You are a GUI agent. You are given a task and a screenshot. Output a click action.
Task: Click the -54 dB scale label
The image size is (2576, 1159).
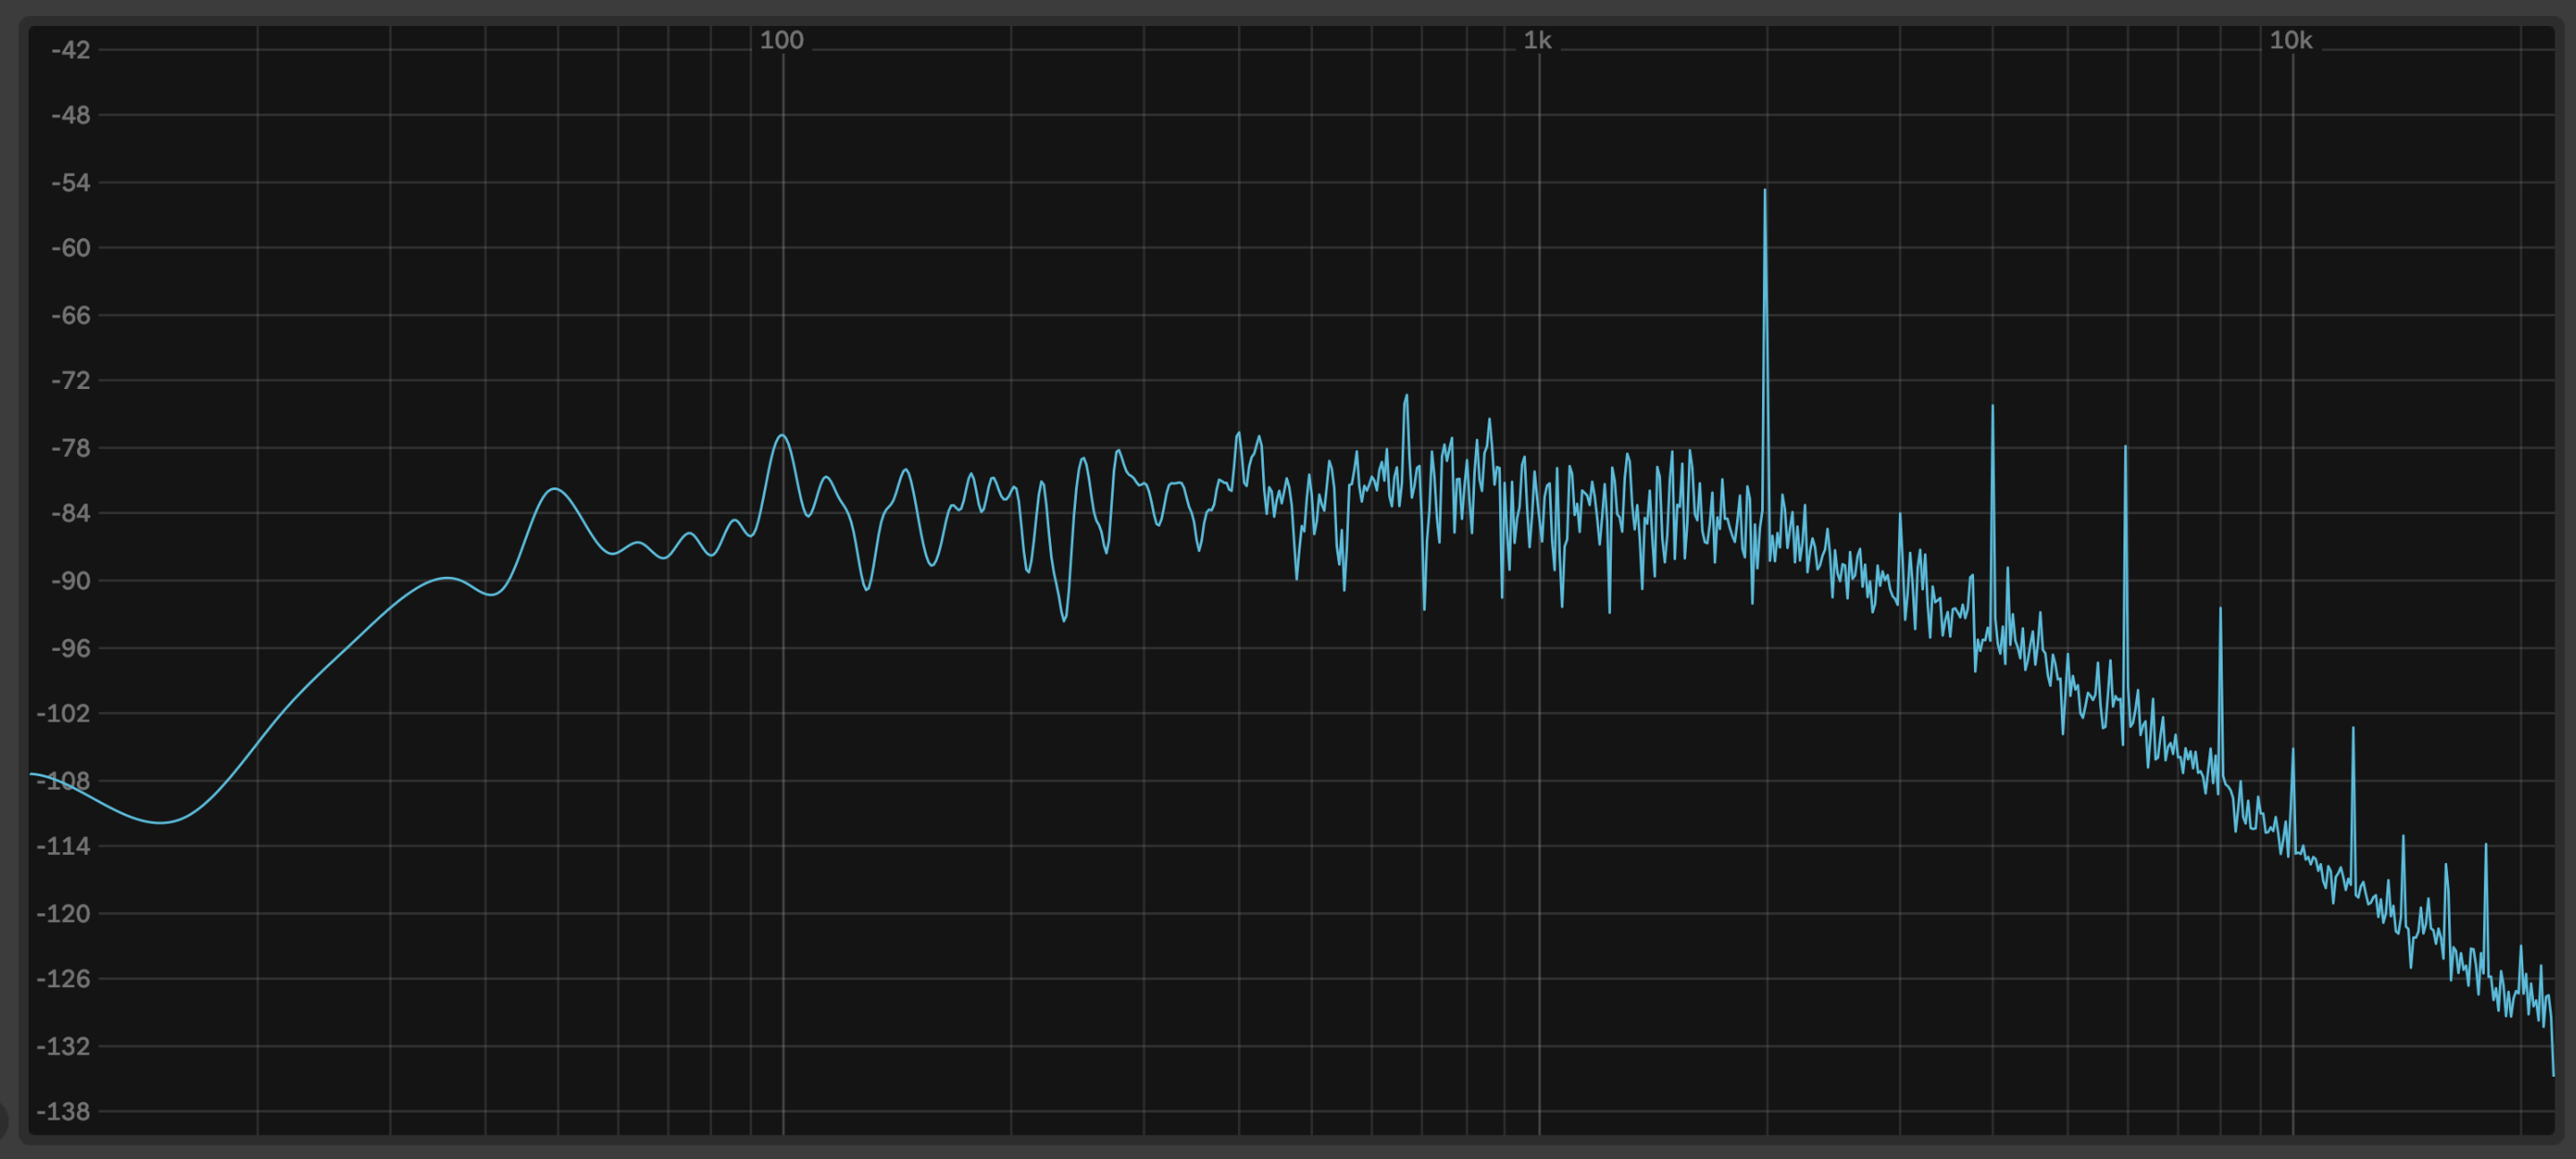tap(70, 182)
